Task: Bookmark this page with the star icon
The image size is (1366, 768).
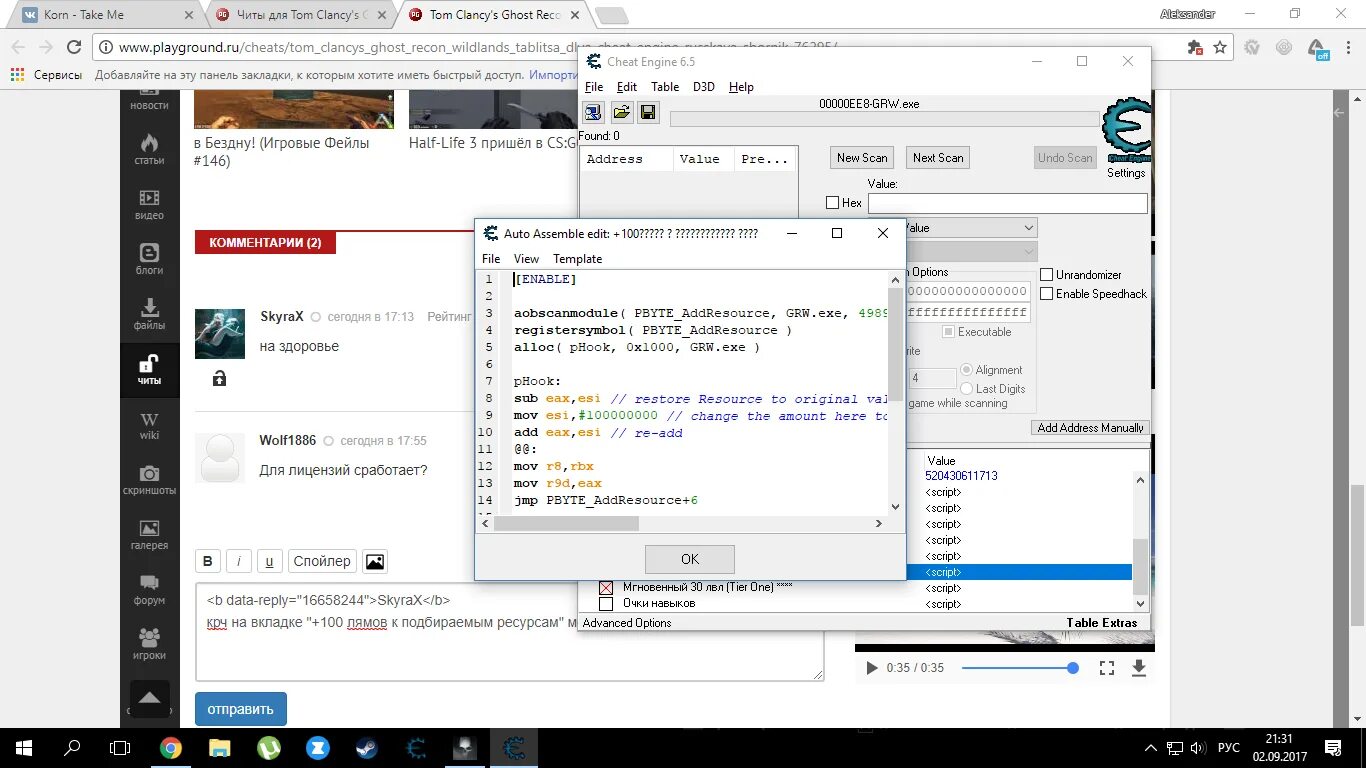Action: click(x=1220, y=47)
